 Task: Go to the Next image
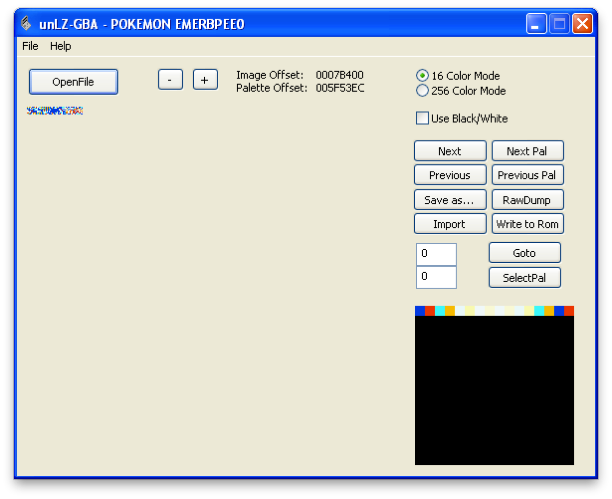[450, 151]
